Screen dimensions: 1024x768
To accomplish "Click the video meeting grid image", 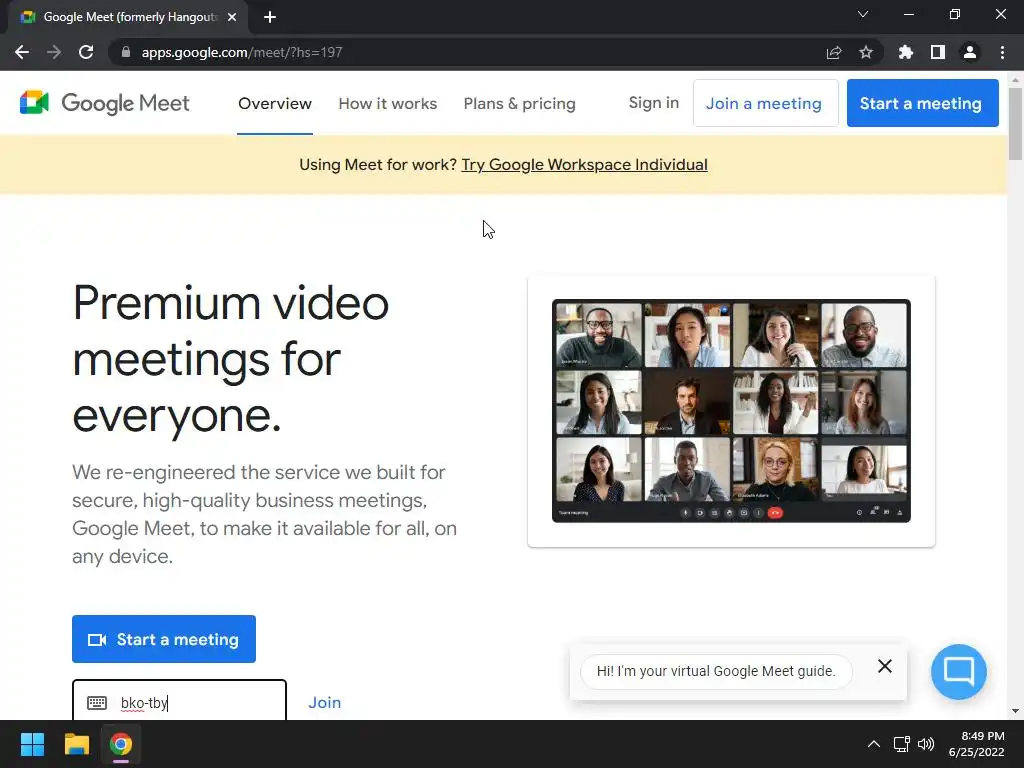I will (731, 411).
